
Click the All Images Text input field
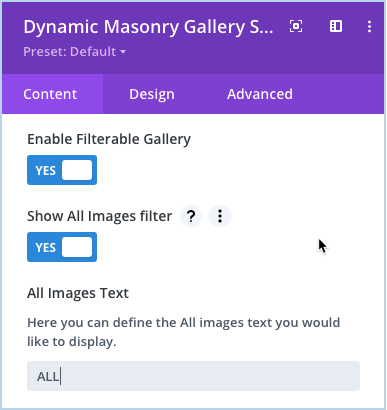[193, 376]
